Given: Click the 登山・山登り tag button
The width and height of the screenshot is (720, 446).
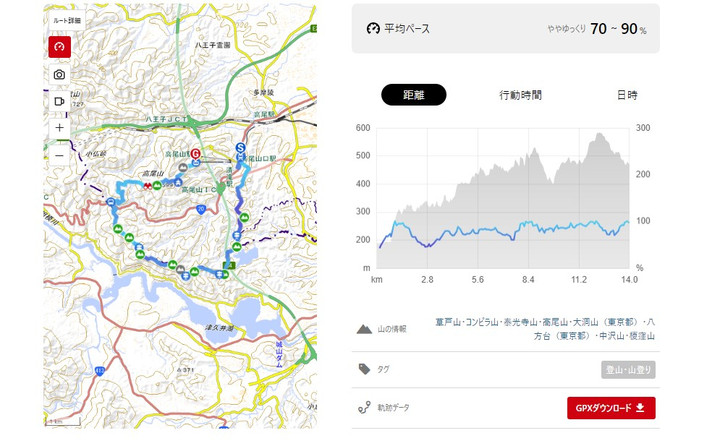Looking at the screenshot, I should coord(628,370).
